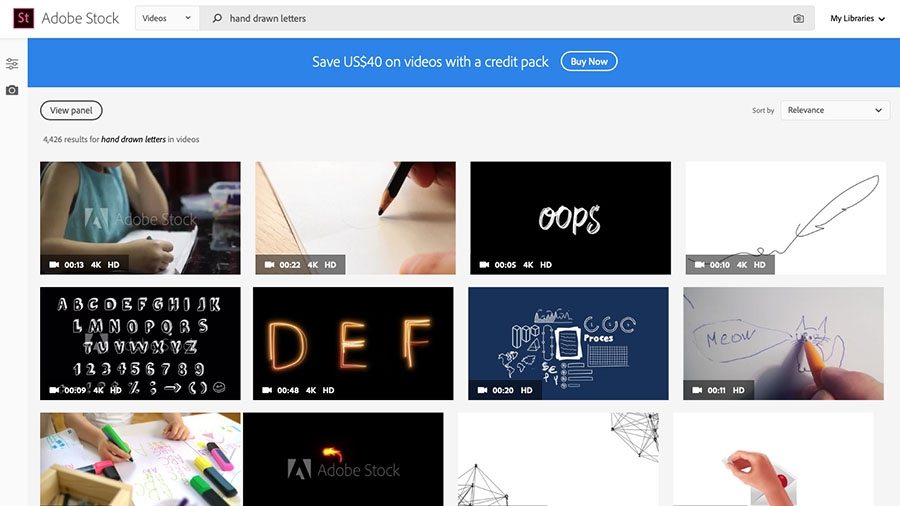Open the flame Adobe Stock watermark video thumbnail

point(343,459)
